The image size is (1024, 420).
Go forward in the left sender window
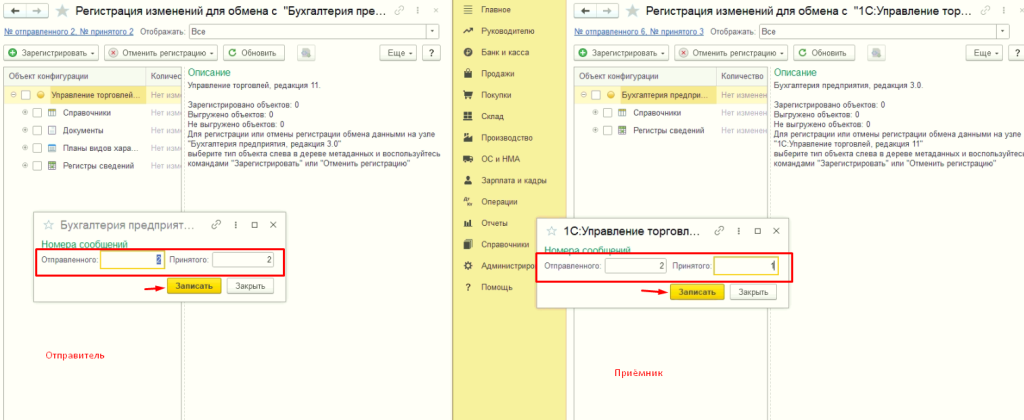(37, 11)
